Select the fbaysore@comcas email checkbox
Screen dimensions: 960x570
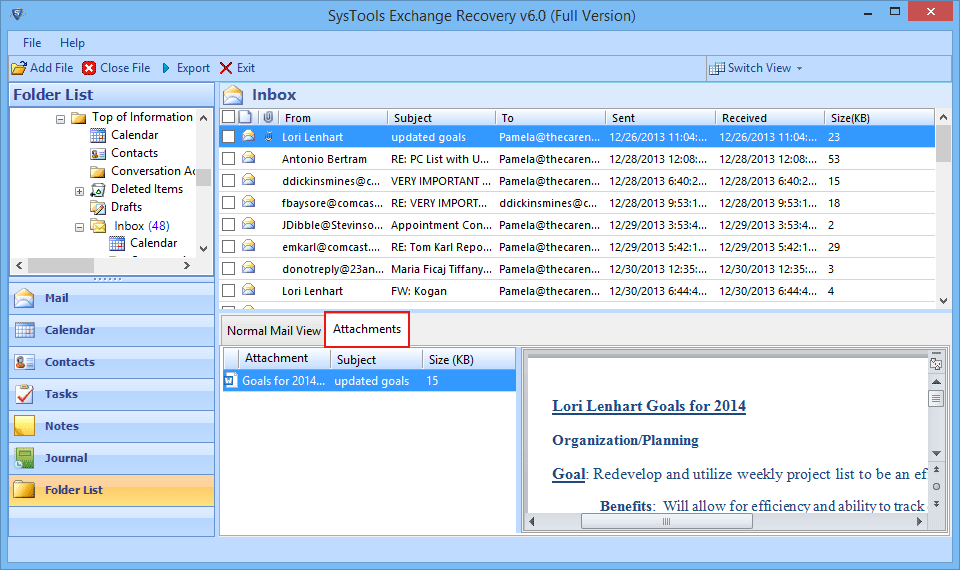(228, 203)
